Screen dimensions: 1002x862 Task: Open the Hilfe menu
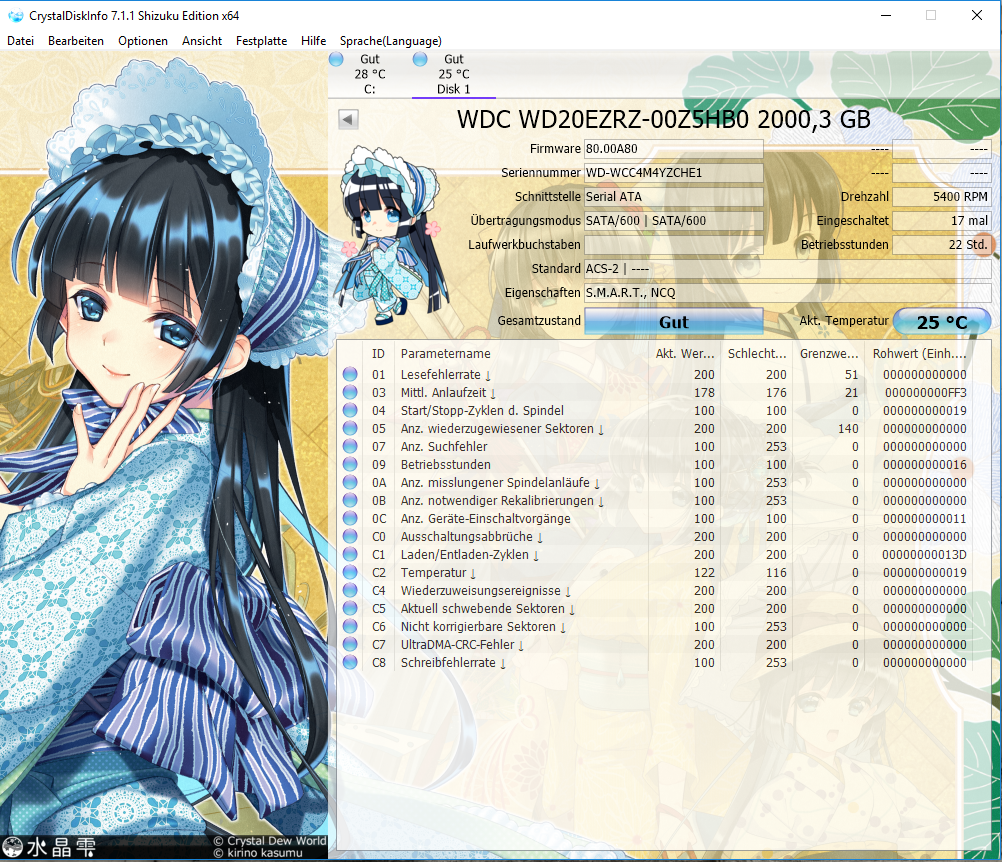pyautogui.click(x=313, y=41)
